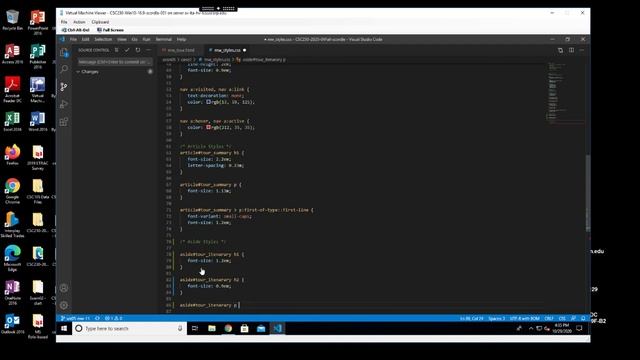Click the Type here to search box
Screen dimensions: 640x360
point(130,328)
